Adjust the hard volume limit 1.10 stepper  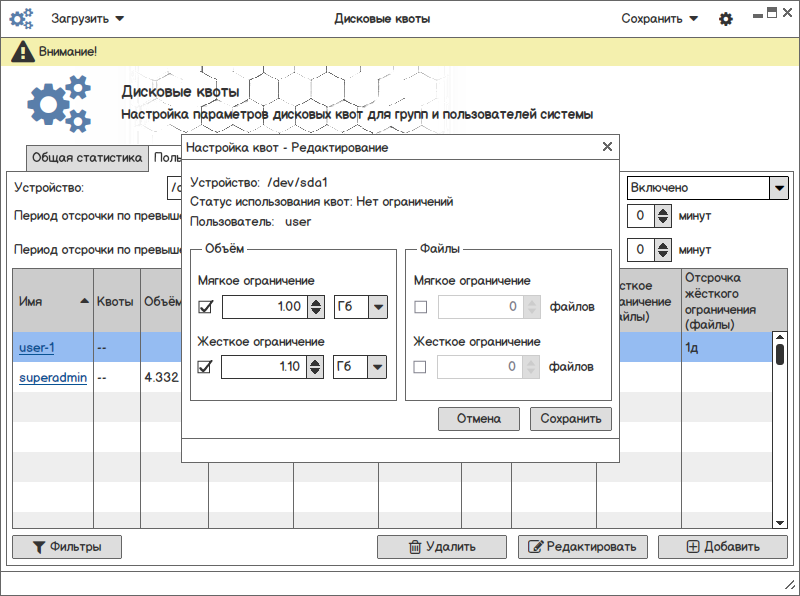[x=315, y=366]
